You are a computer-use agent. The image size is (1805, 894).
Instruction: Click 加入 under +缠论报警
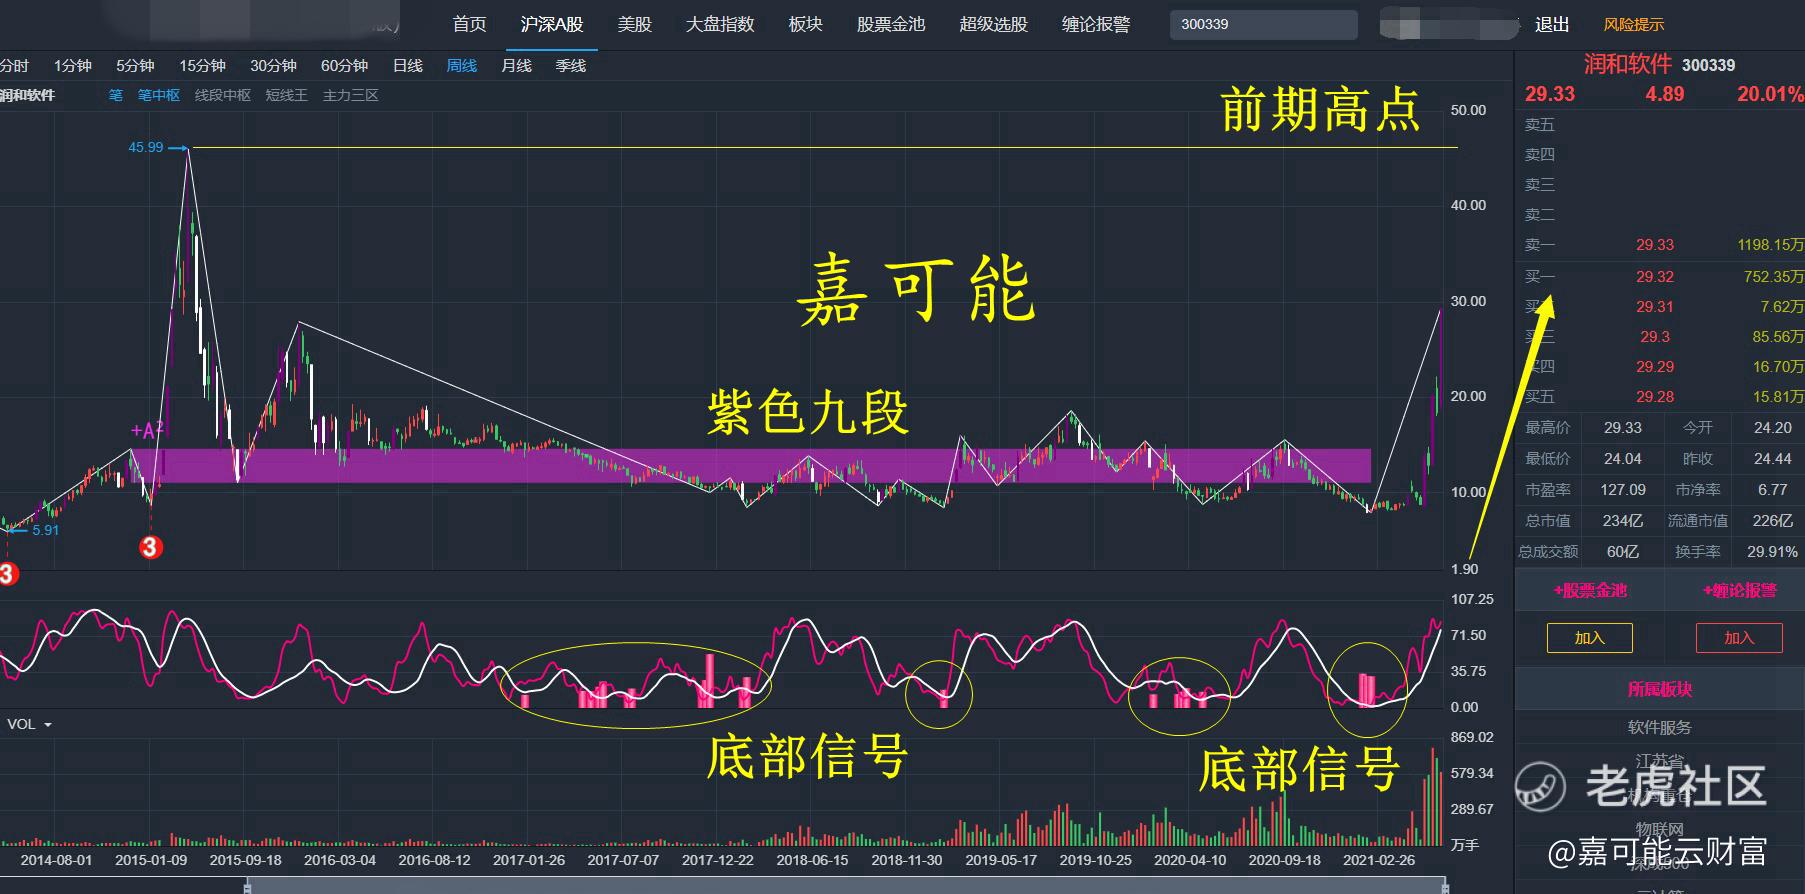(1739, 638)
